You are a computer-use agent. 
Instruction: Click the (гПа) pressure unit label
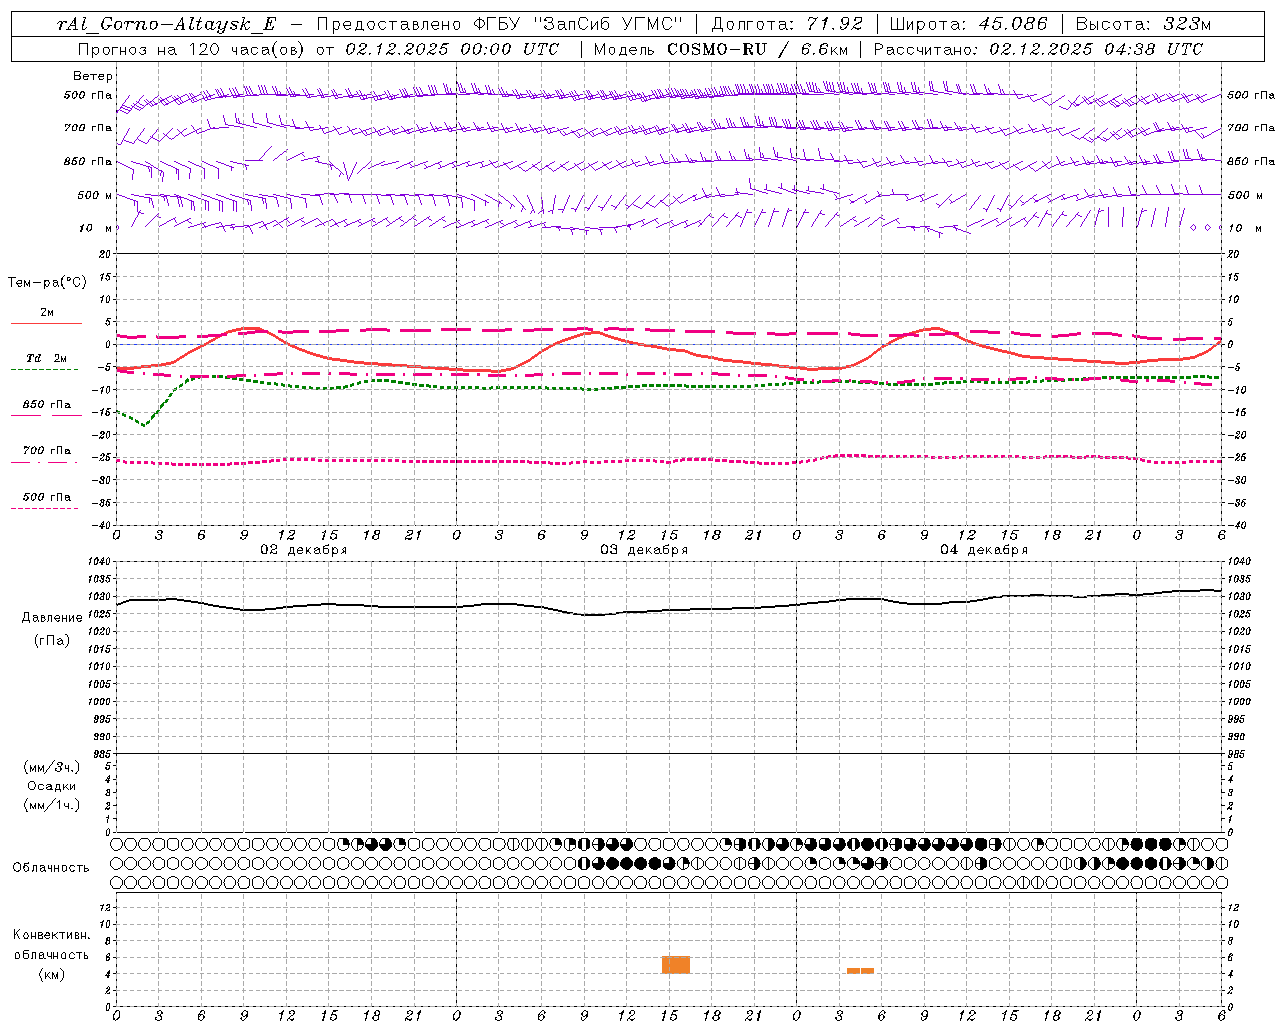click(x=52, y=640)
